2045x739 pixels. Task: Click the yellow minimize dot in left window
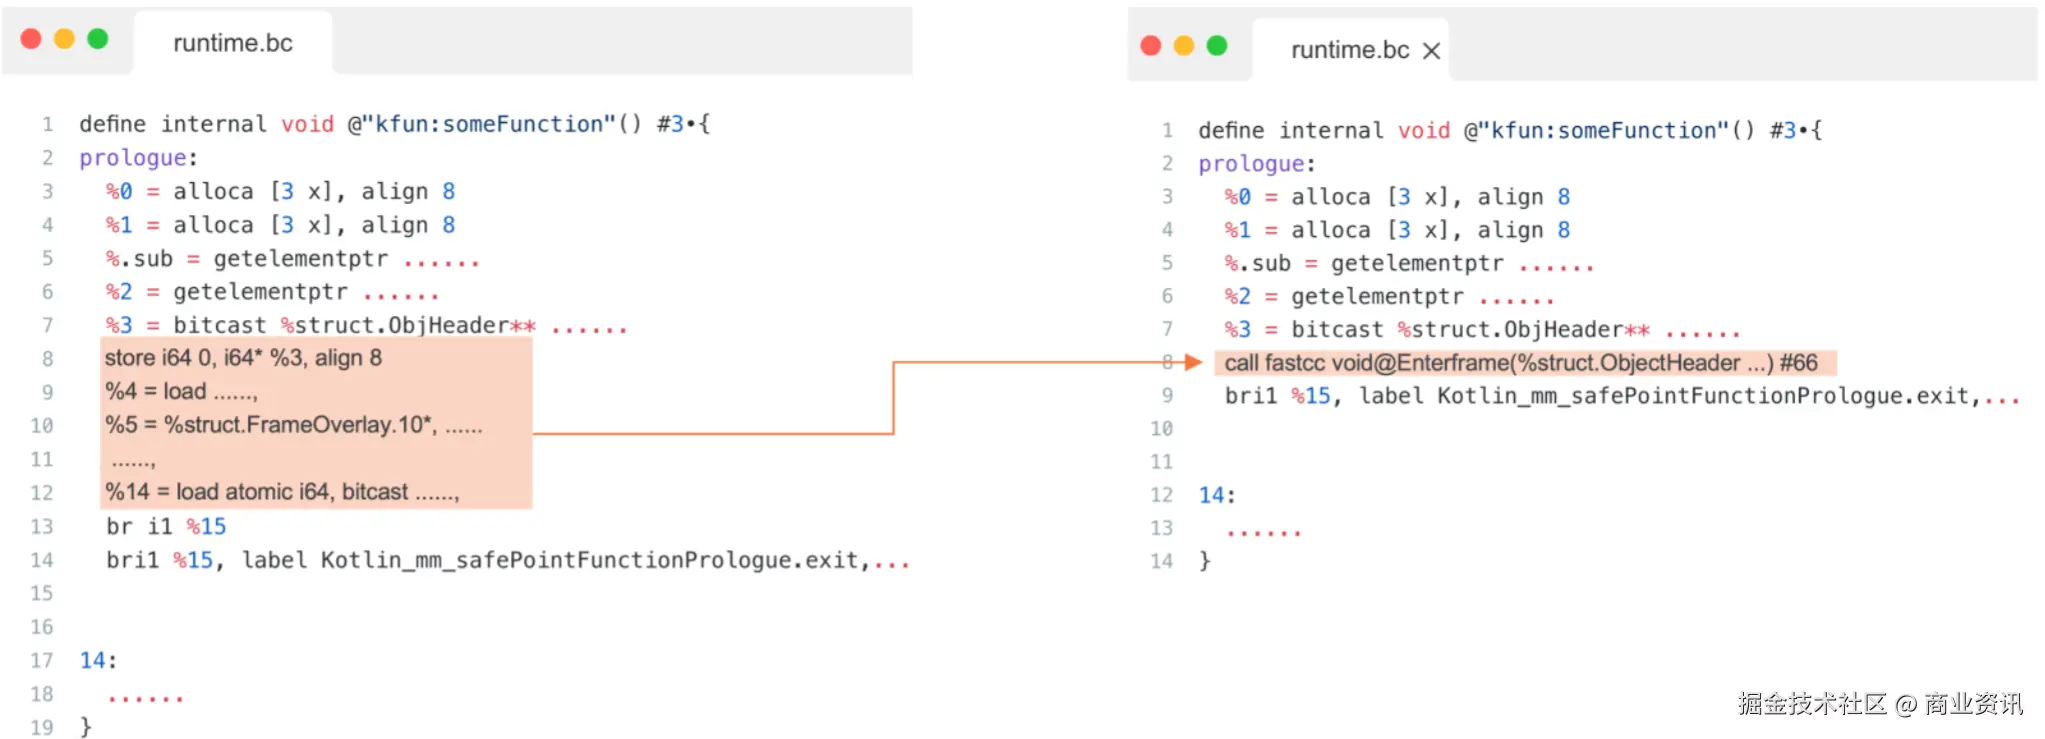click(x=64, y=39)
